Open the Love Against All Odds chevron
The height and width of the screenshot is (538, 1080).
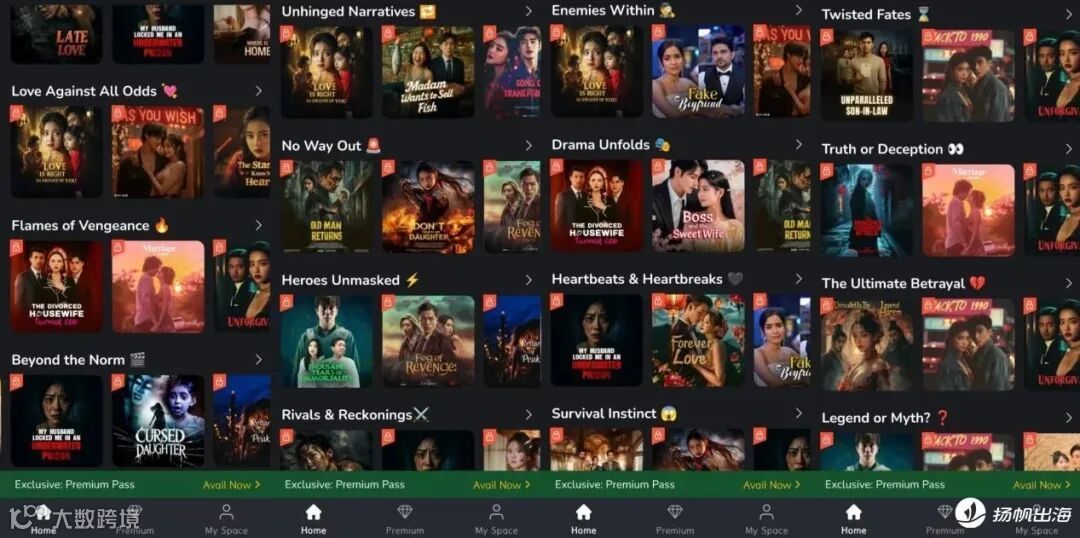tap(258, 90)
